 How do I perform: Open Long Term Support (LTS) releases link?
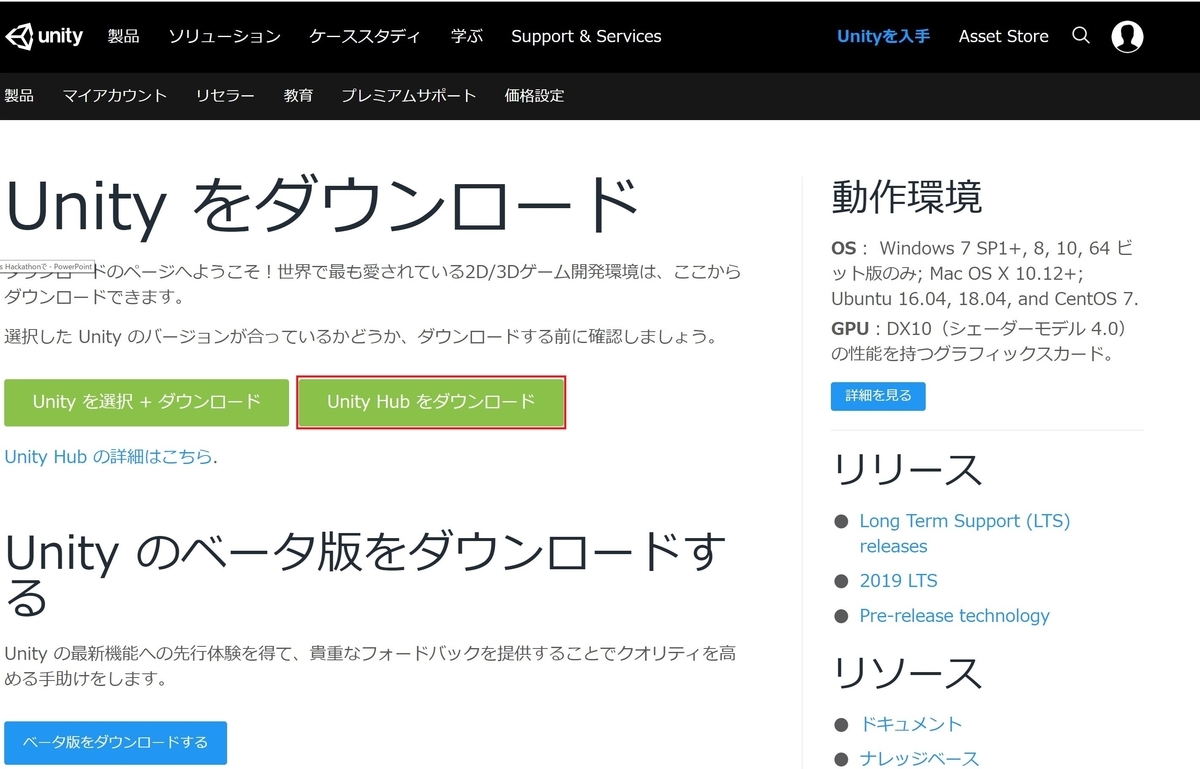[964, 534]
